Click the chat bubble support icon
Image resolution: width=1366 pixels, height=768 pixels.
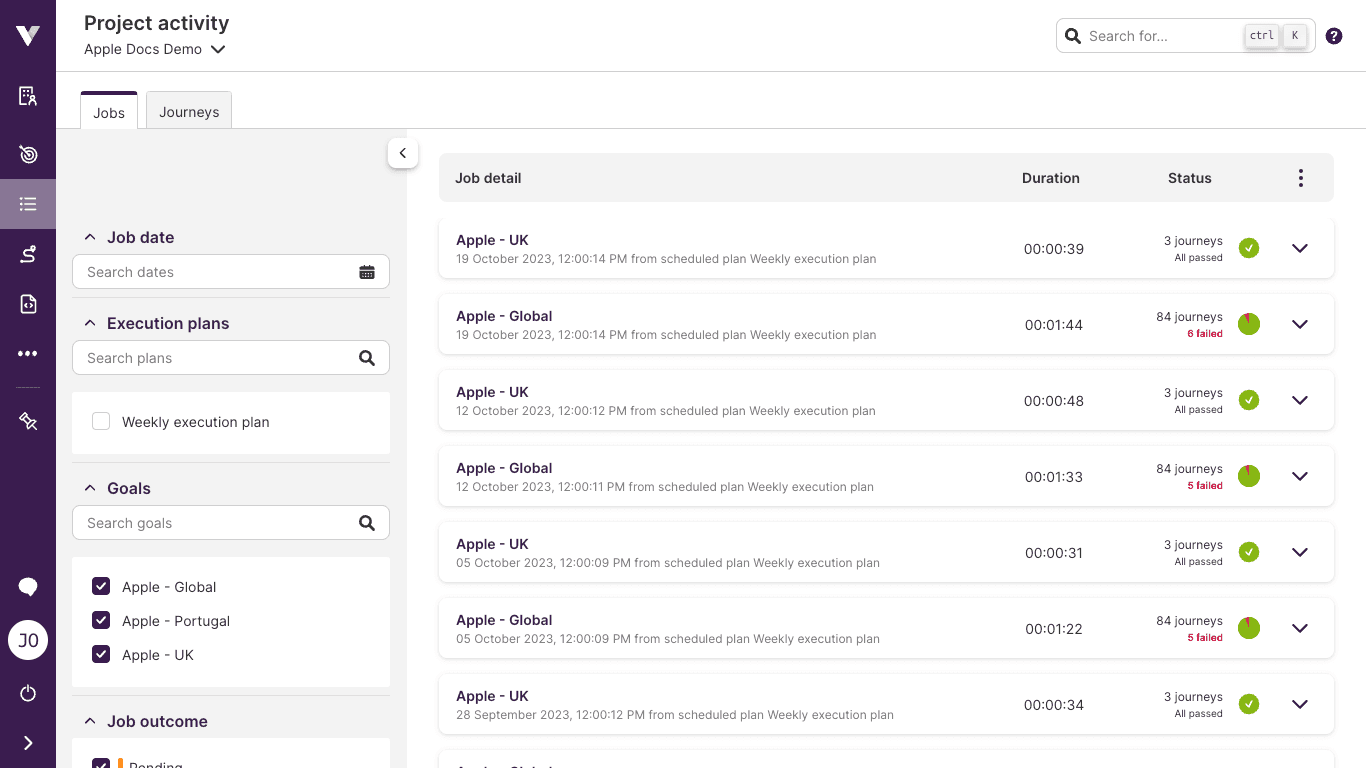27,586
